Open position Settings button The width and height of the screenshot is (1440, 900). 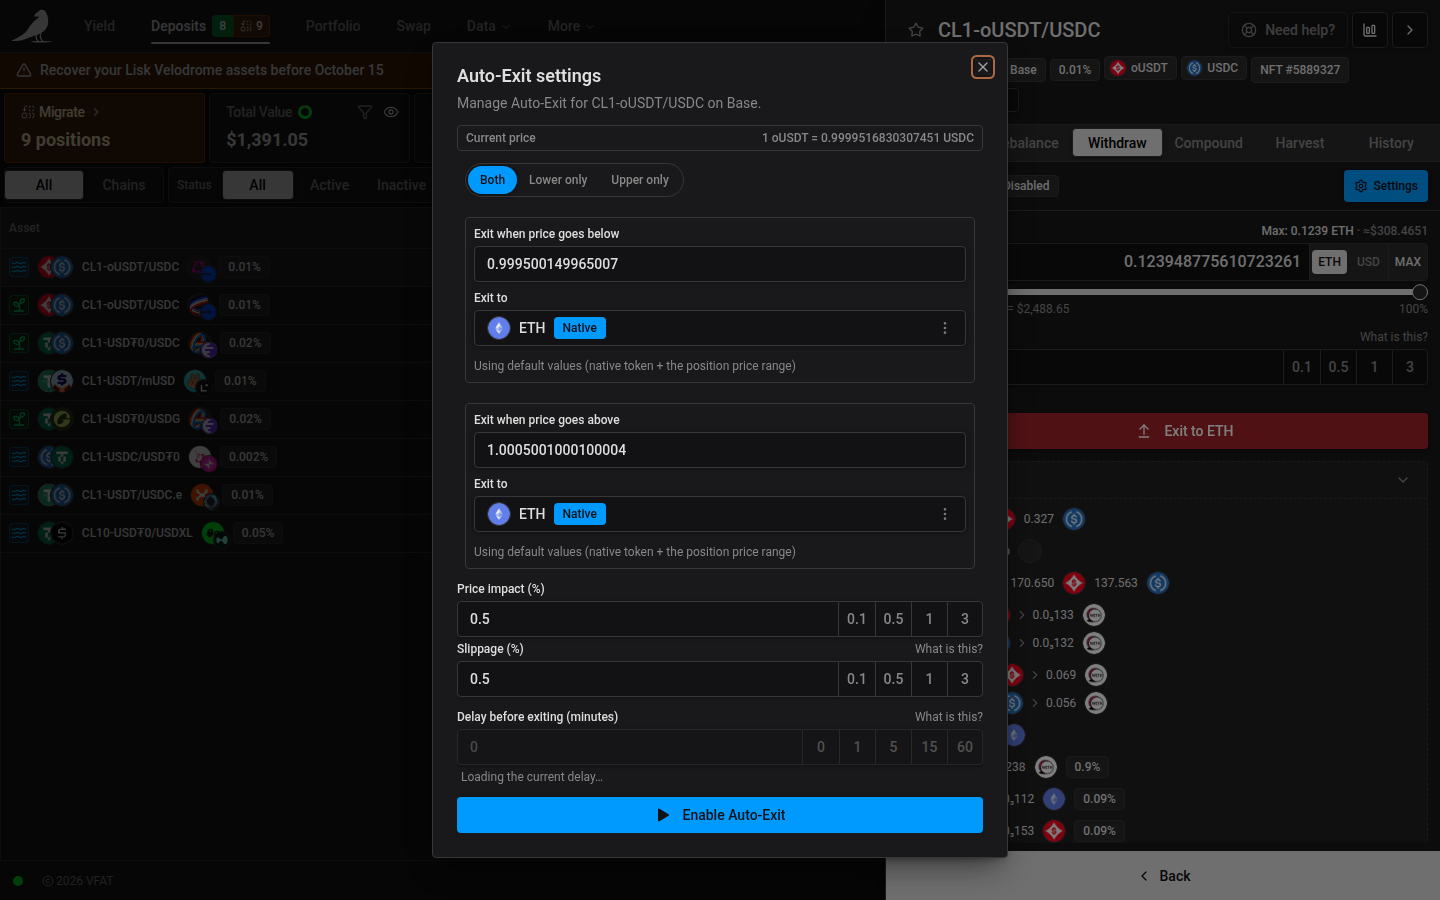coord(1386,186)
